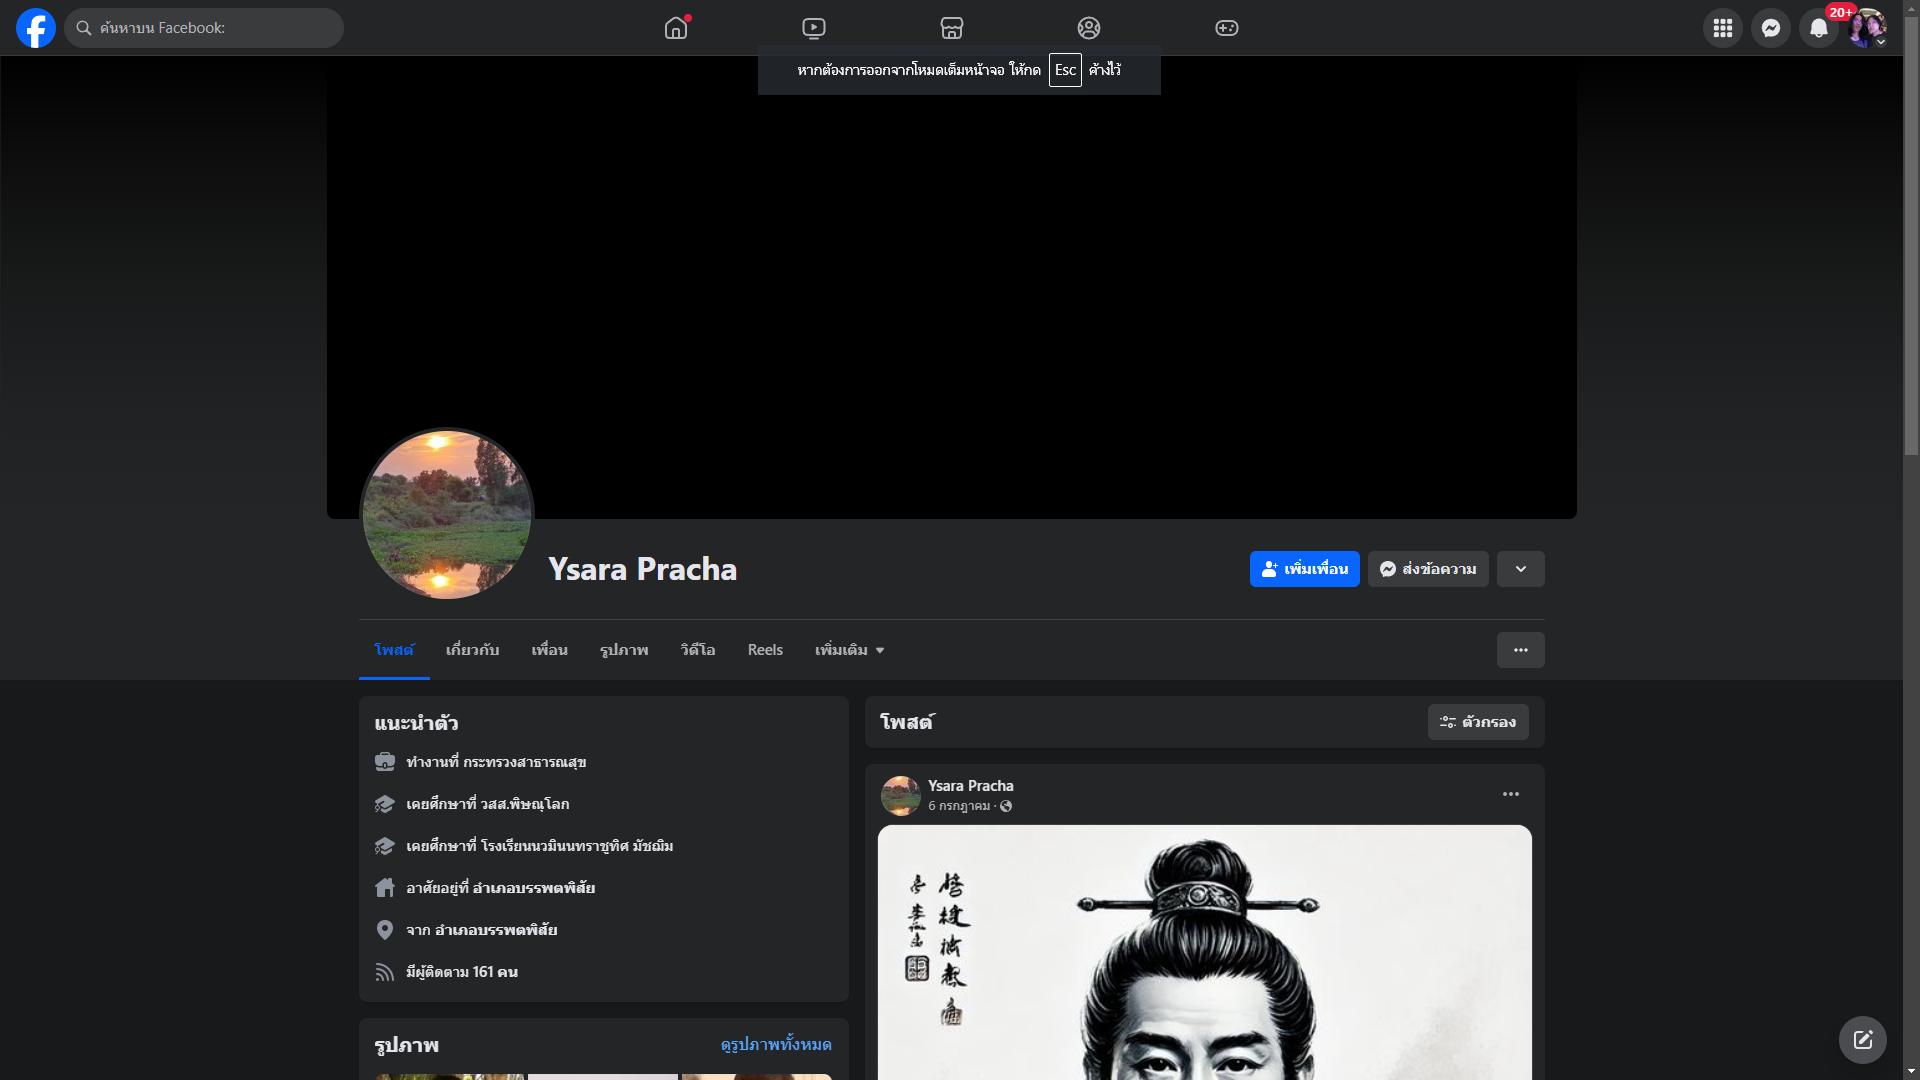Switch to the เกี่ยวกับ tab

pyautogui.click(x=472, y=650)
